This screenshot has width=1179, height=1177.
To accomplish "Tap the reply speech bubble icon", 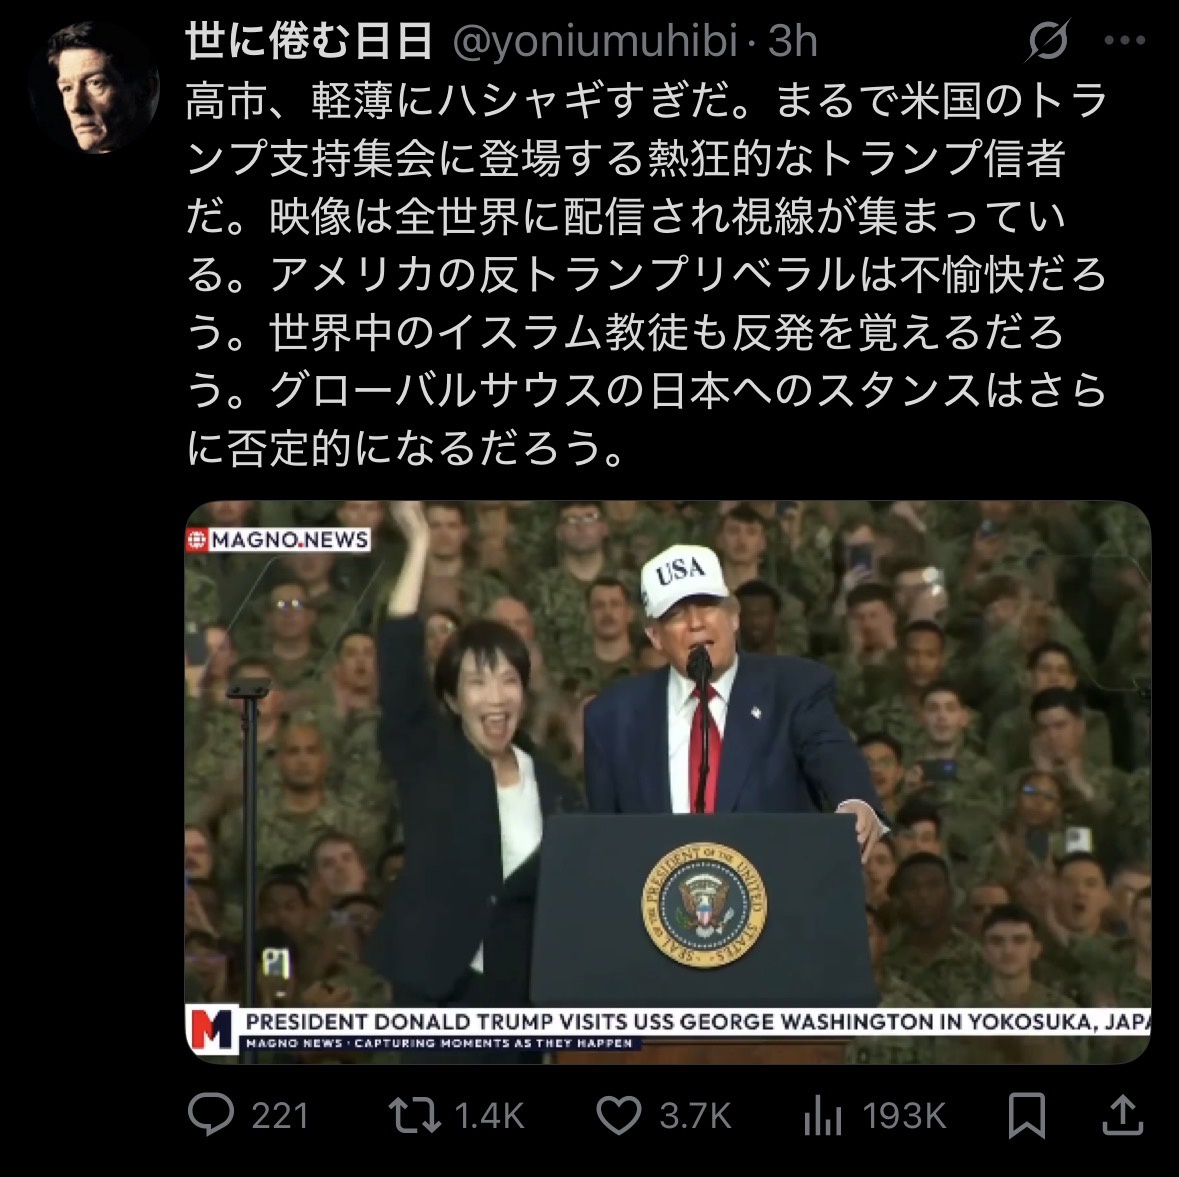I will point(211,1115).
